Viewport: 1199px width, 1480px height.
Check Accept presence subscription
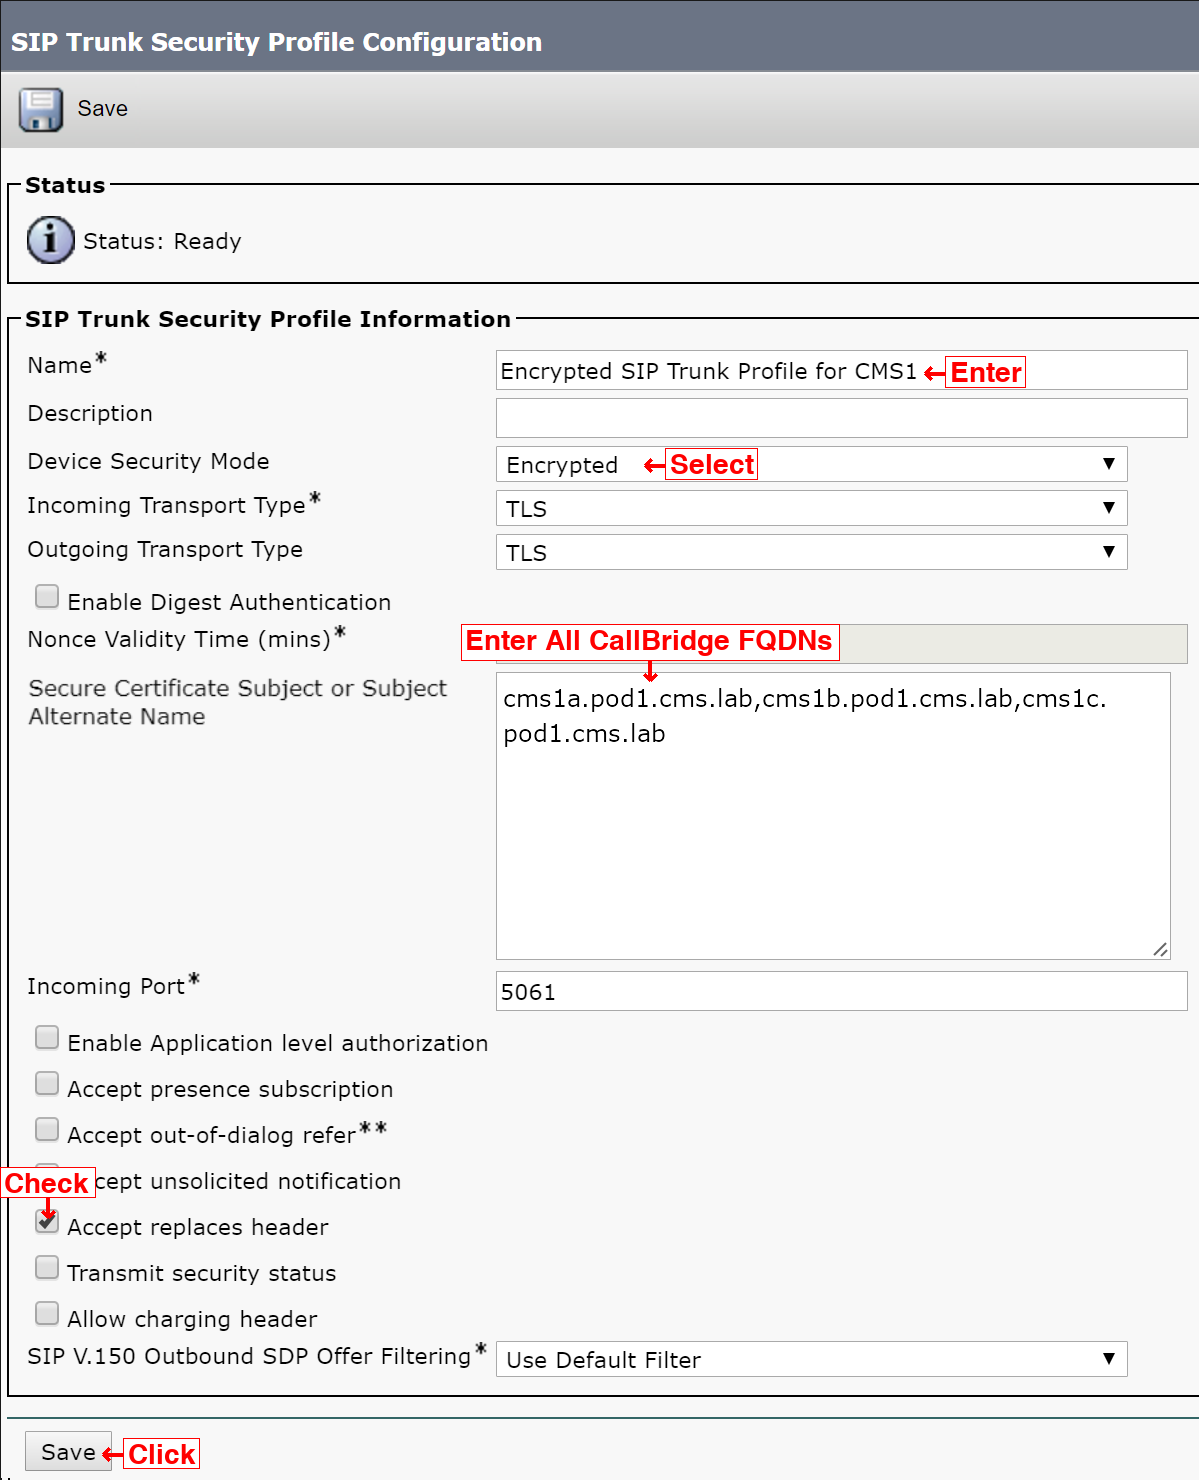click(x=47, y=1084)
